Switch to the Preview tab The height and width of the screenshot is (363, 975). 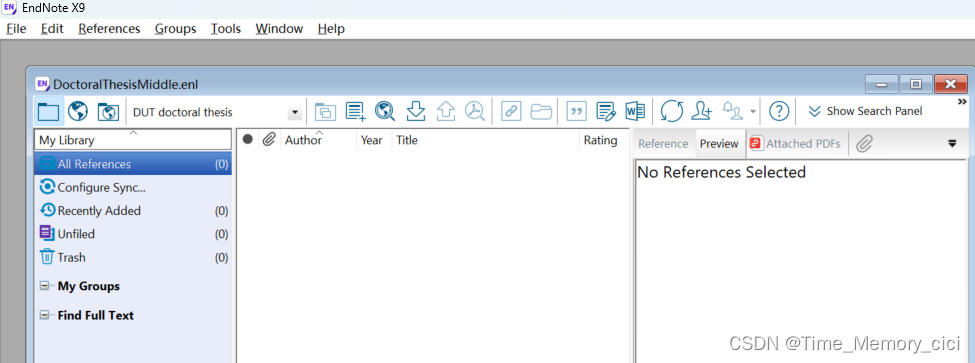[719, 144]
